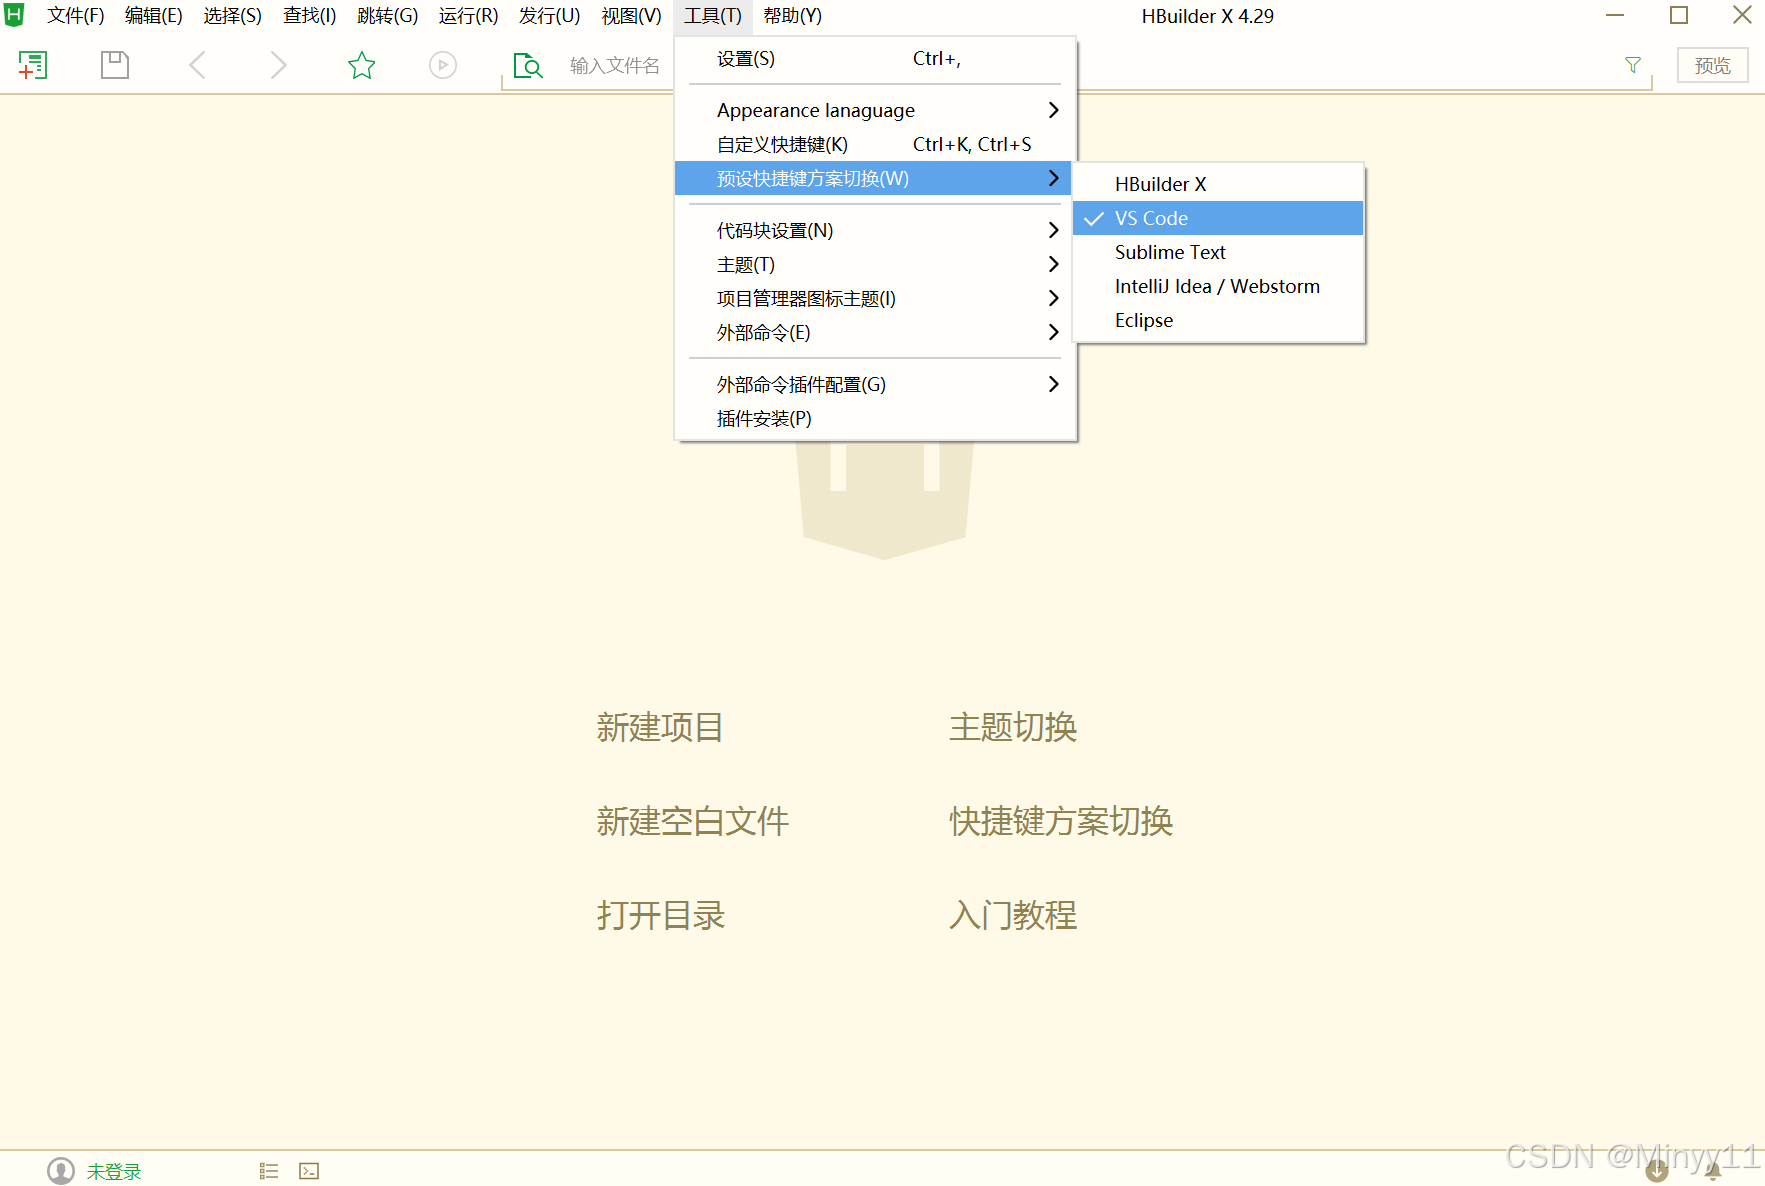The image size is (1765, 1186).
Task: Click the 新建空白文件 link
Action: 693,821
